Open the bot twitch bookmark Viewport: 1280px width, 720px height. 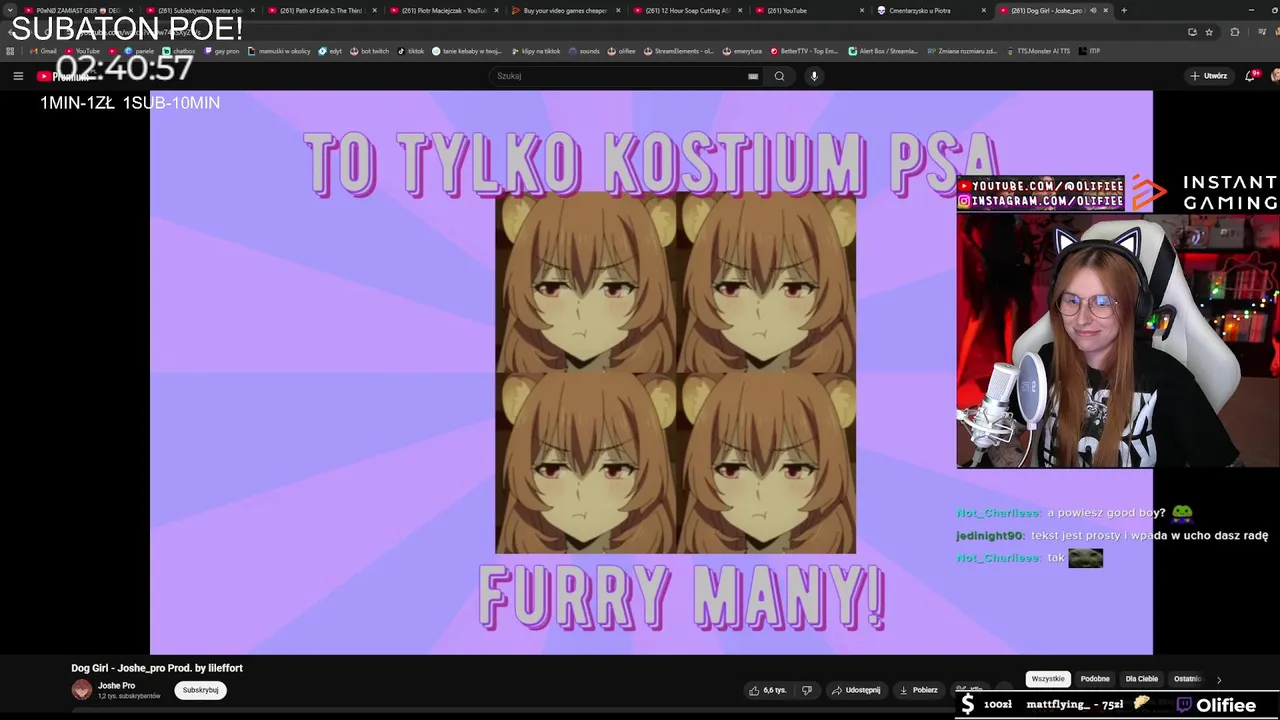point(369,51)
